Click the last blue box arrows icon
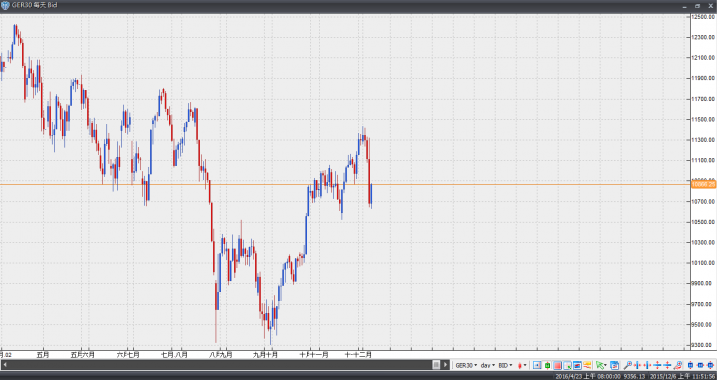This screenshot has height=380, width=720. click(710, 365)
